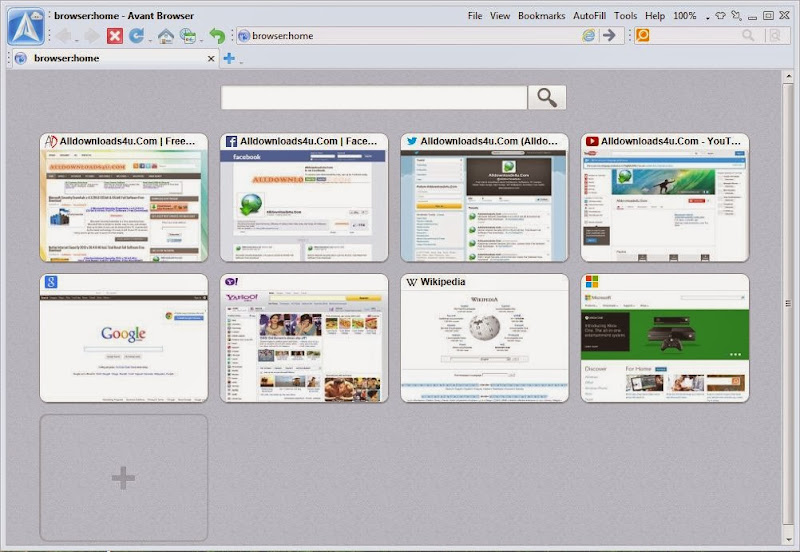The image size is (800, 552).
Task: Choose search engine via orange search icon
Action: pos(642,35)
